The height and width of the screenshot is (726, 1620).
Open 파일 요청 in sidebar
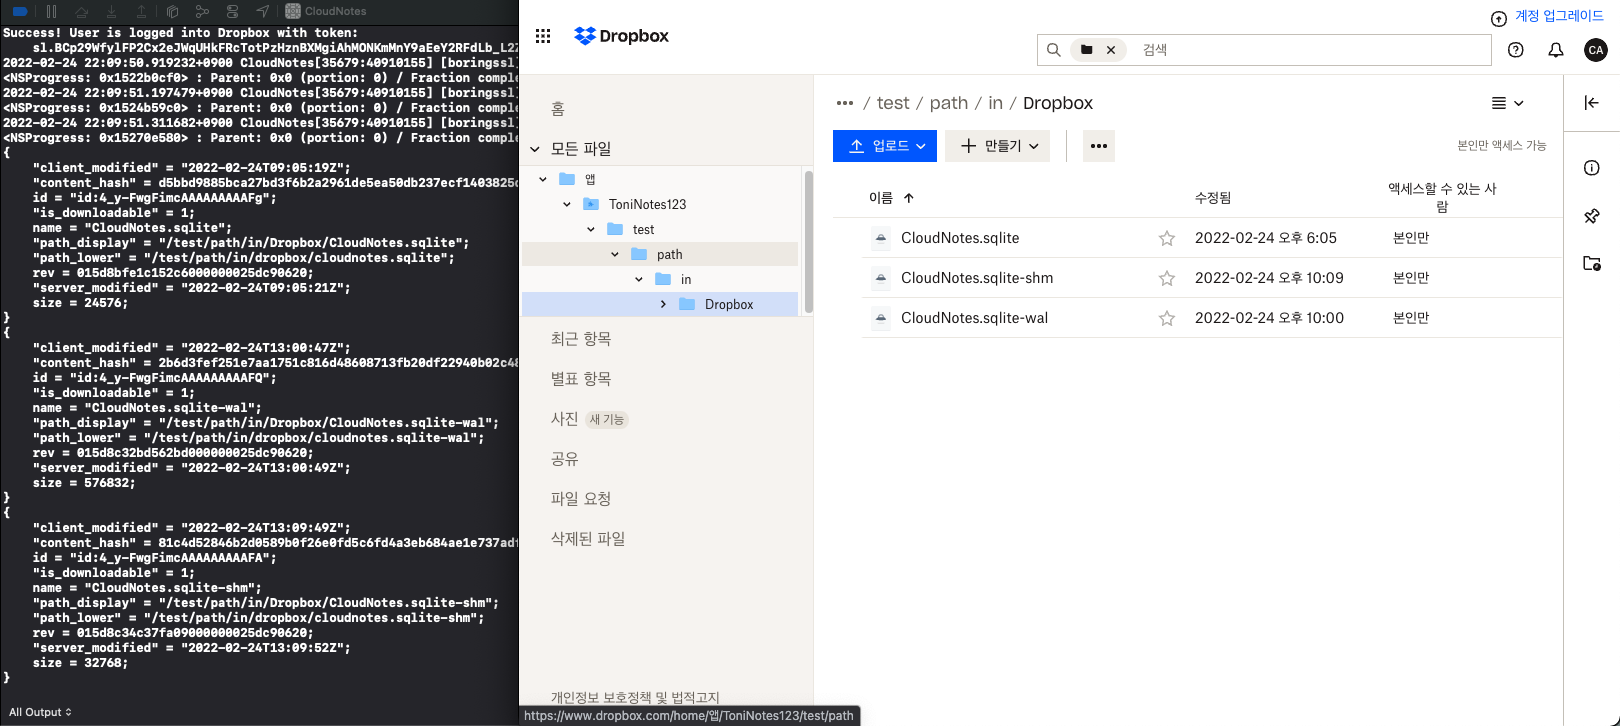pyautogui.click(x=581, y=499)
